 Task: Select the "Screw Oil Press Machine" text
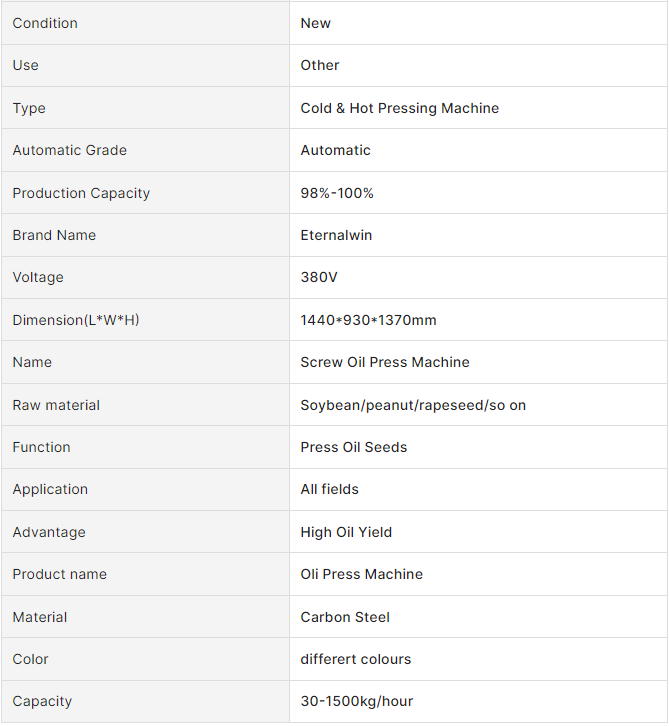tap(385, 362)
